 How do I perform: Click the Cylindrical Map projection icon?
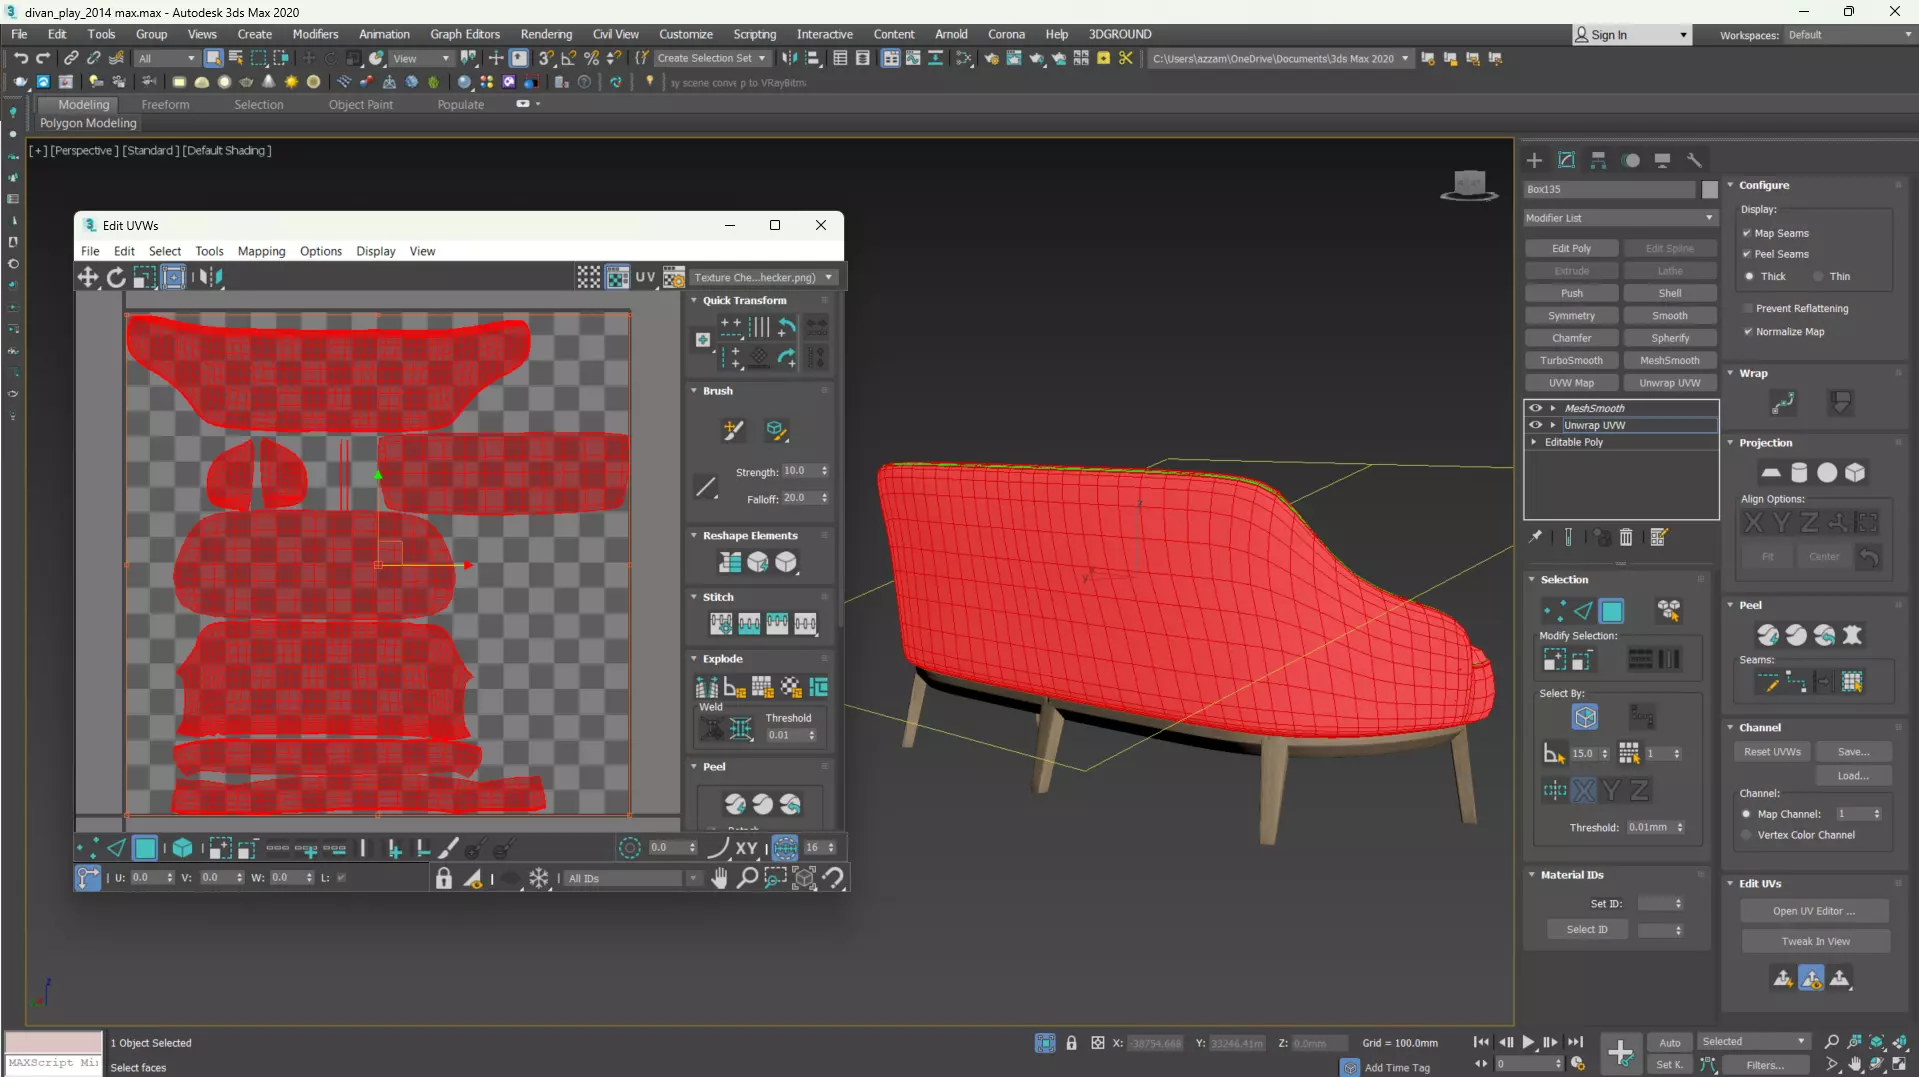(x=1799, y=472)
